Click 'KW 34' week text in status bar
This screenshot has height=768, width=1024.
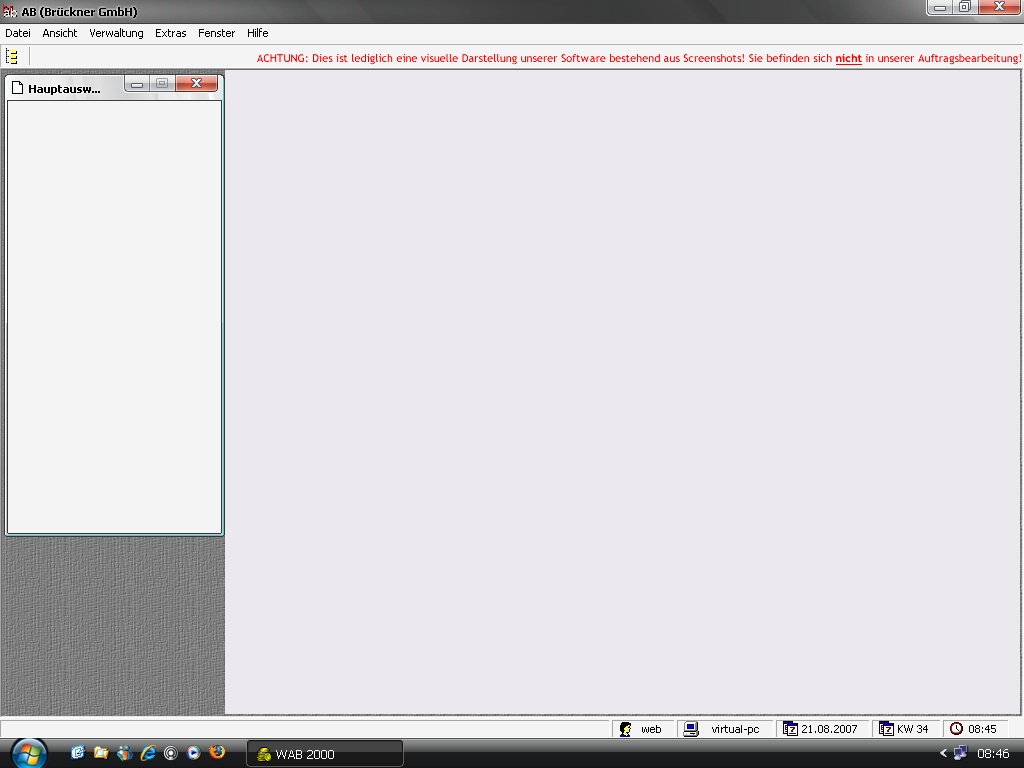pos(912,729)
